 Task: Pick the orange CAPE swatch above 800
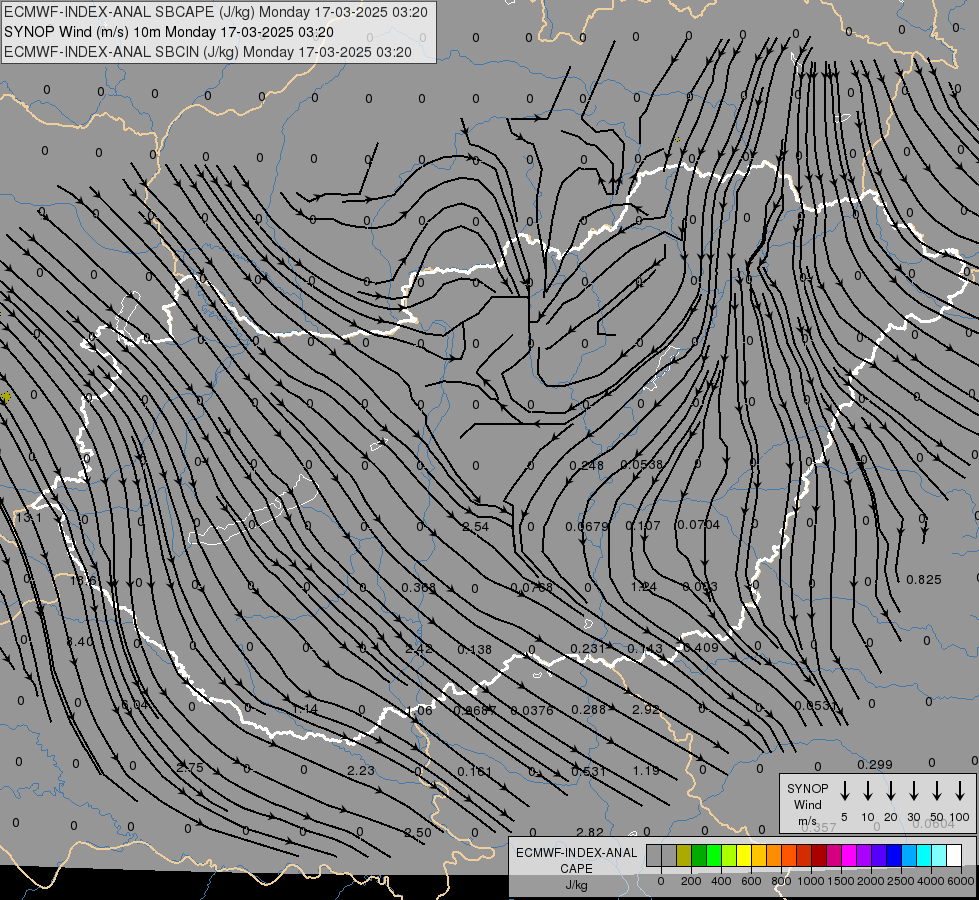(774, 855)
